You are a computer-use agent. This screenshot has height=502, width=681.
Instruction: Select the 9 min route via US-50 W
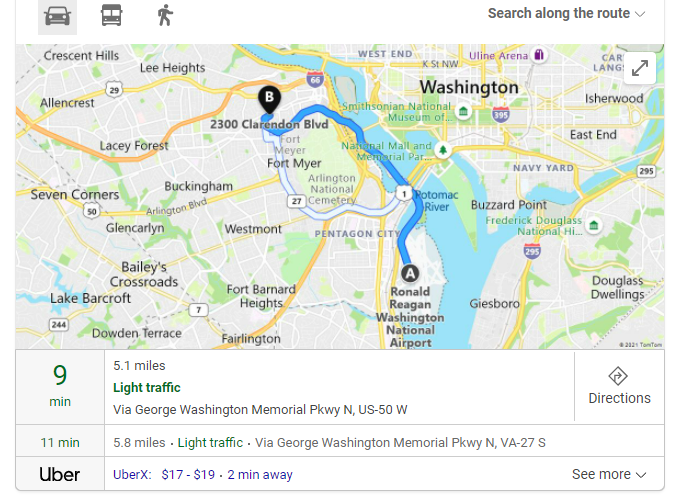click(x=295, y=387)
